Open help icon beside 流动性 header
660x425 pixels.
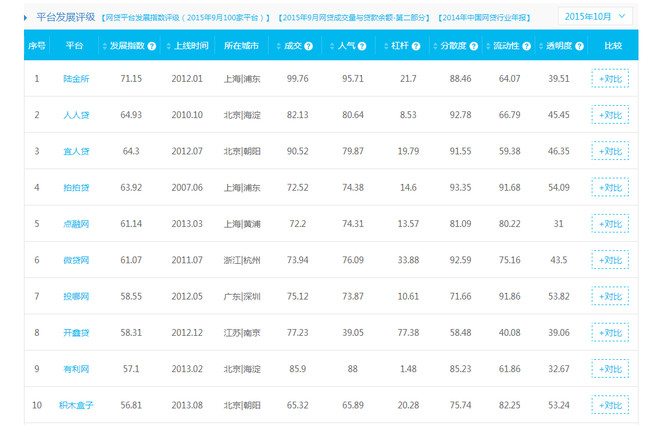(x=526, y=46)
